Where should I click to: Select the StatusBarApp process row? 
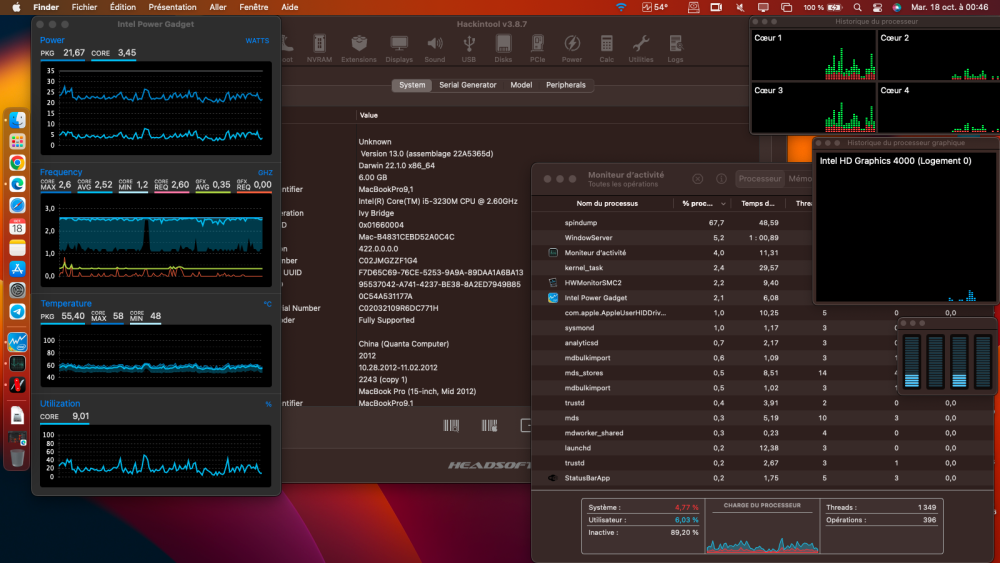point(762,478)
